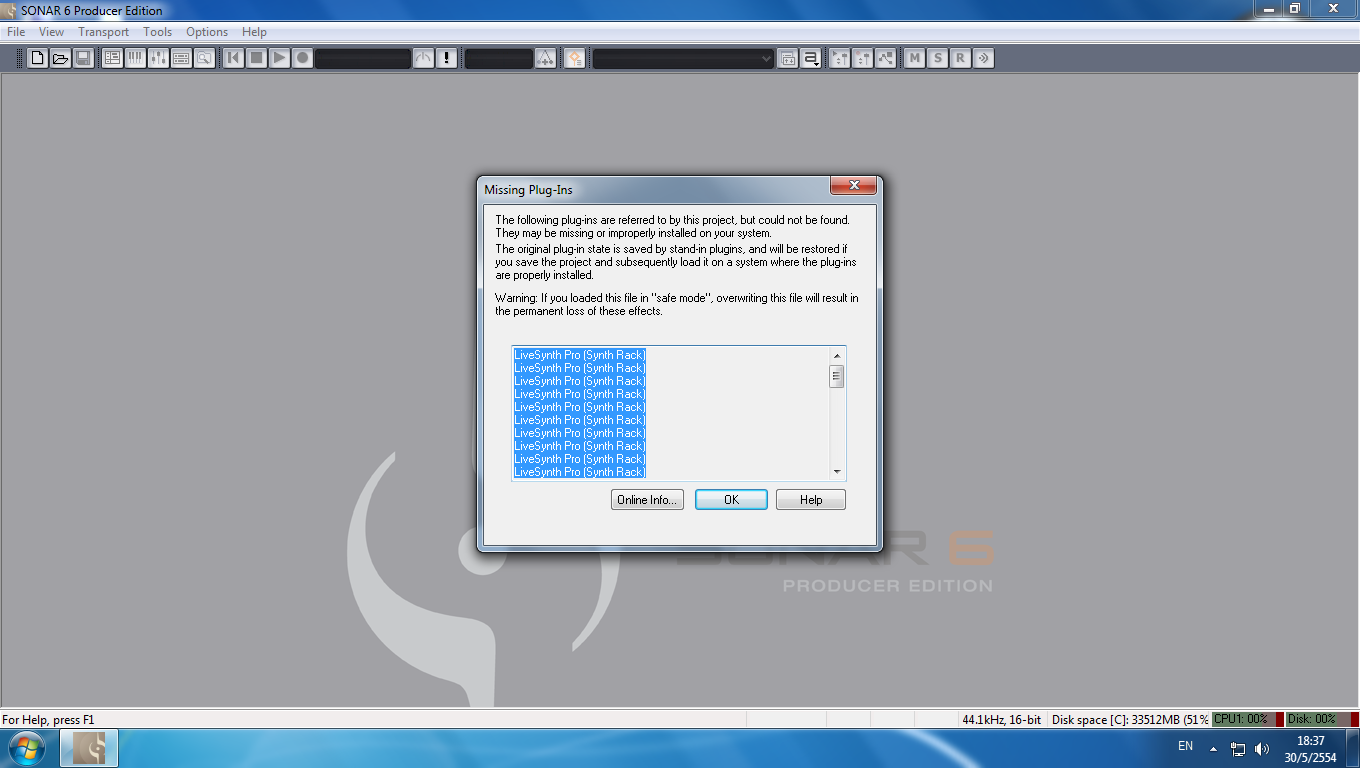Click the sound waves icon after the R button
1360x768 pixels.
(x=984, y=58)
